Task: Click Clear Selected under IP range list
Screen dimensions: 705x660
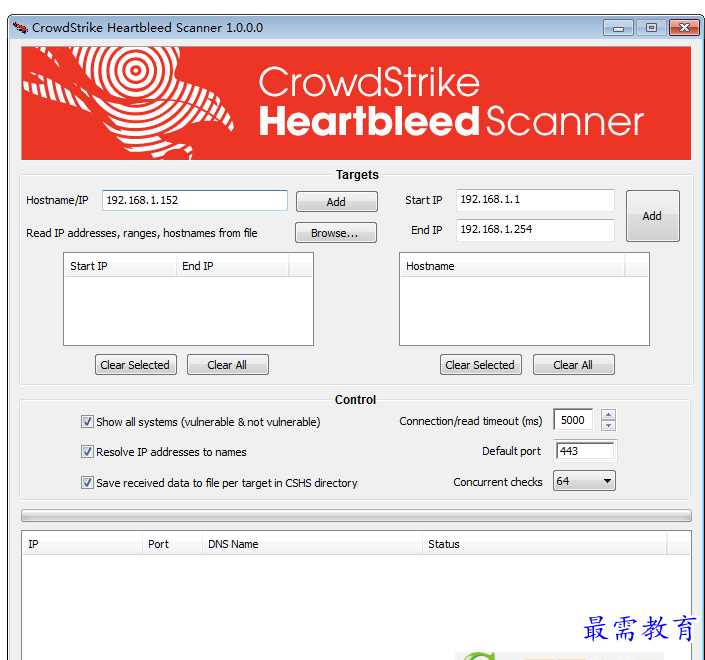Action: click(135, 365)
